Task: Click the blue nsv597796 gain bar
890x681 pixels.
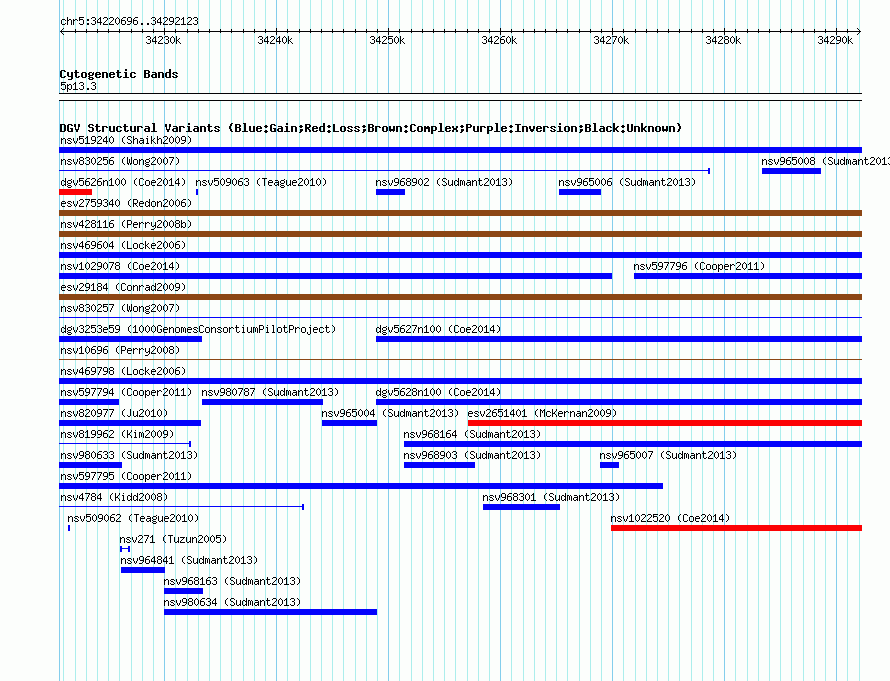Action: coord(748,276)
